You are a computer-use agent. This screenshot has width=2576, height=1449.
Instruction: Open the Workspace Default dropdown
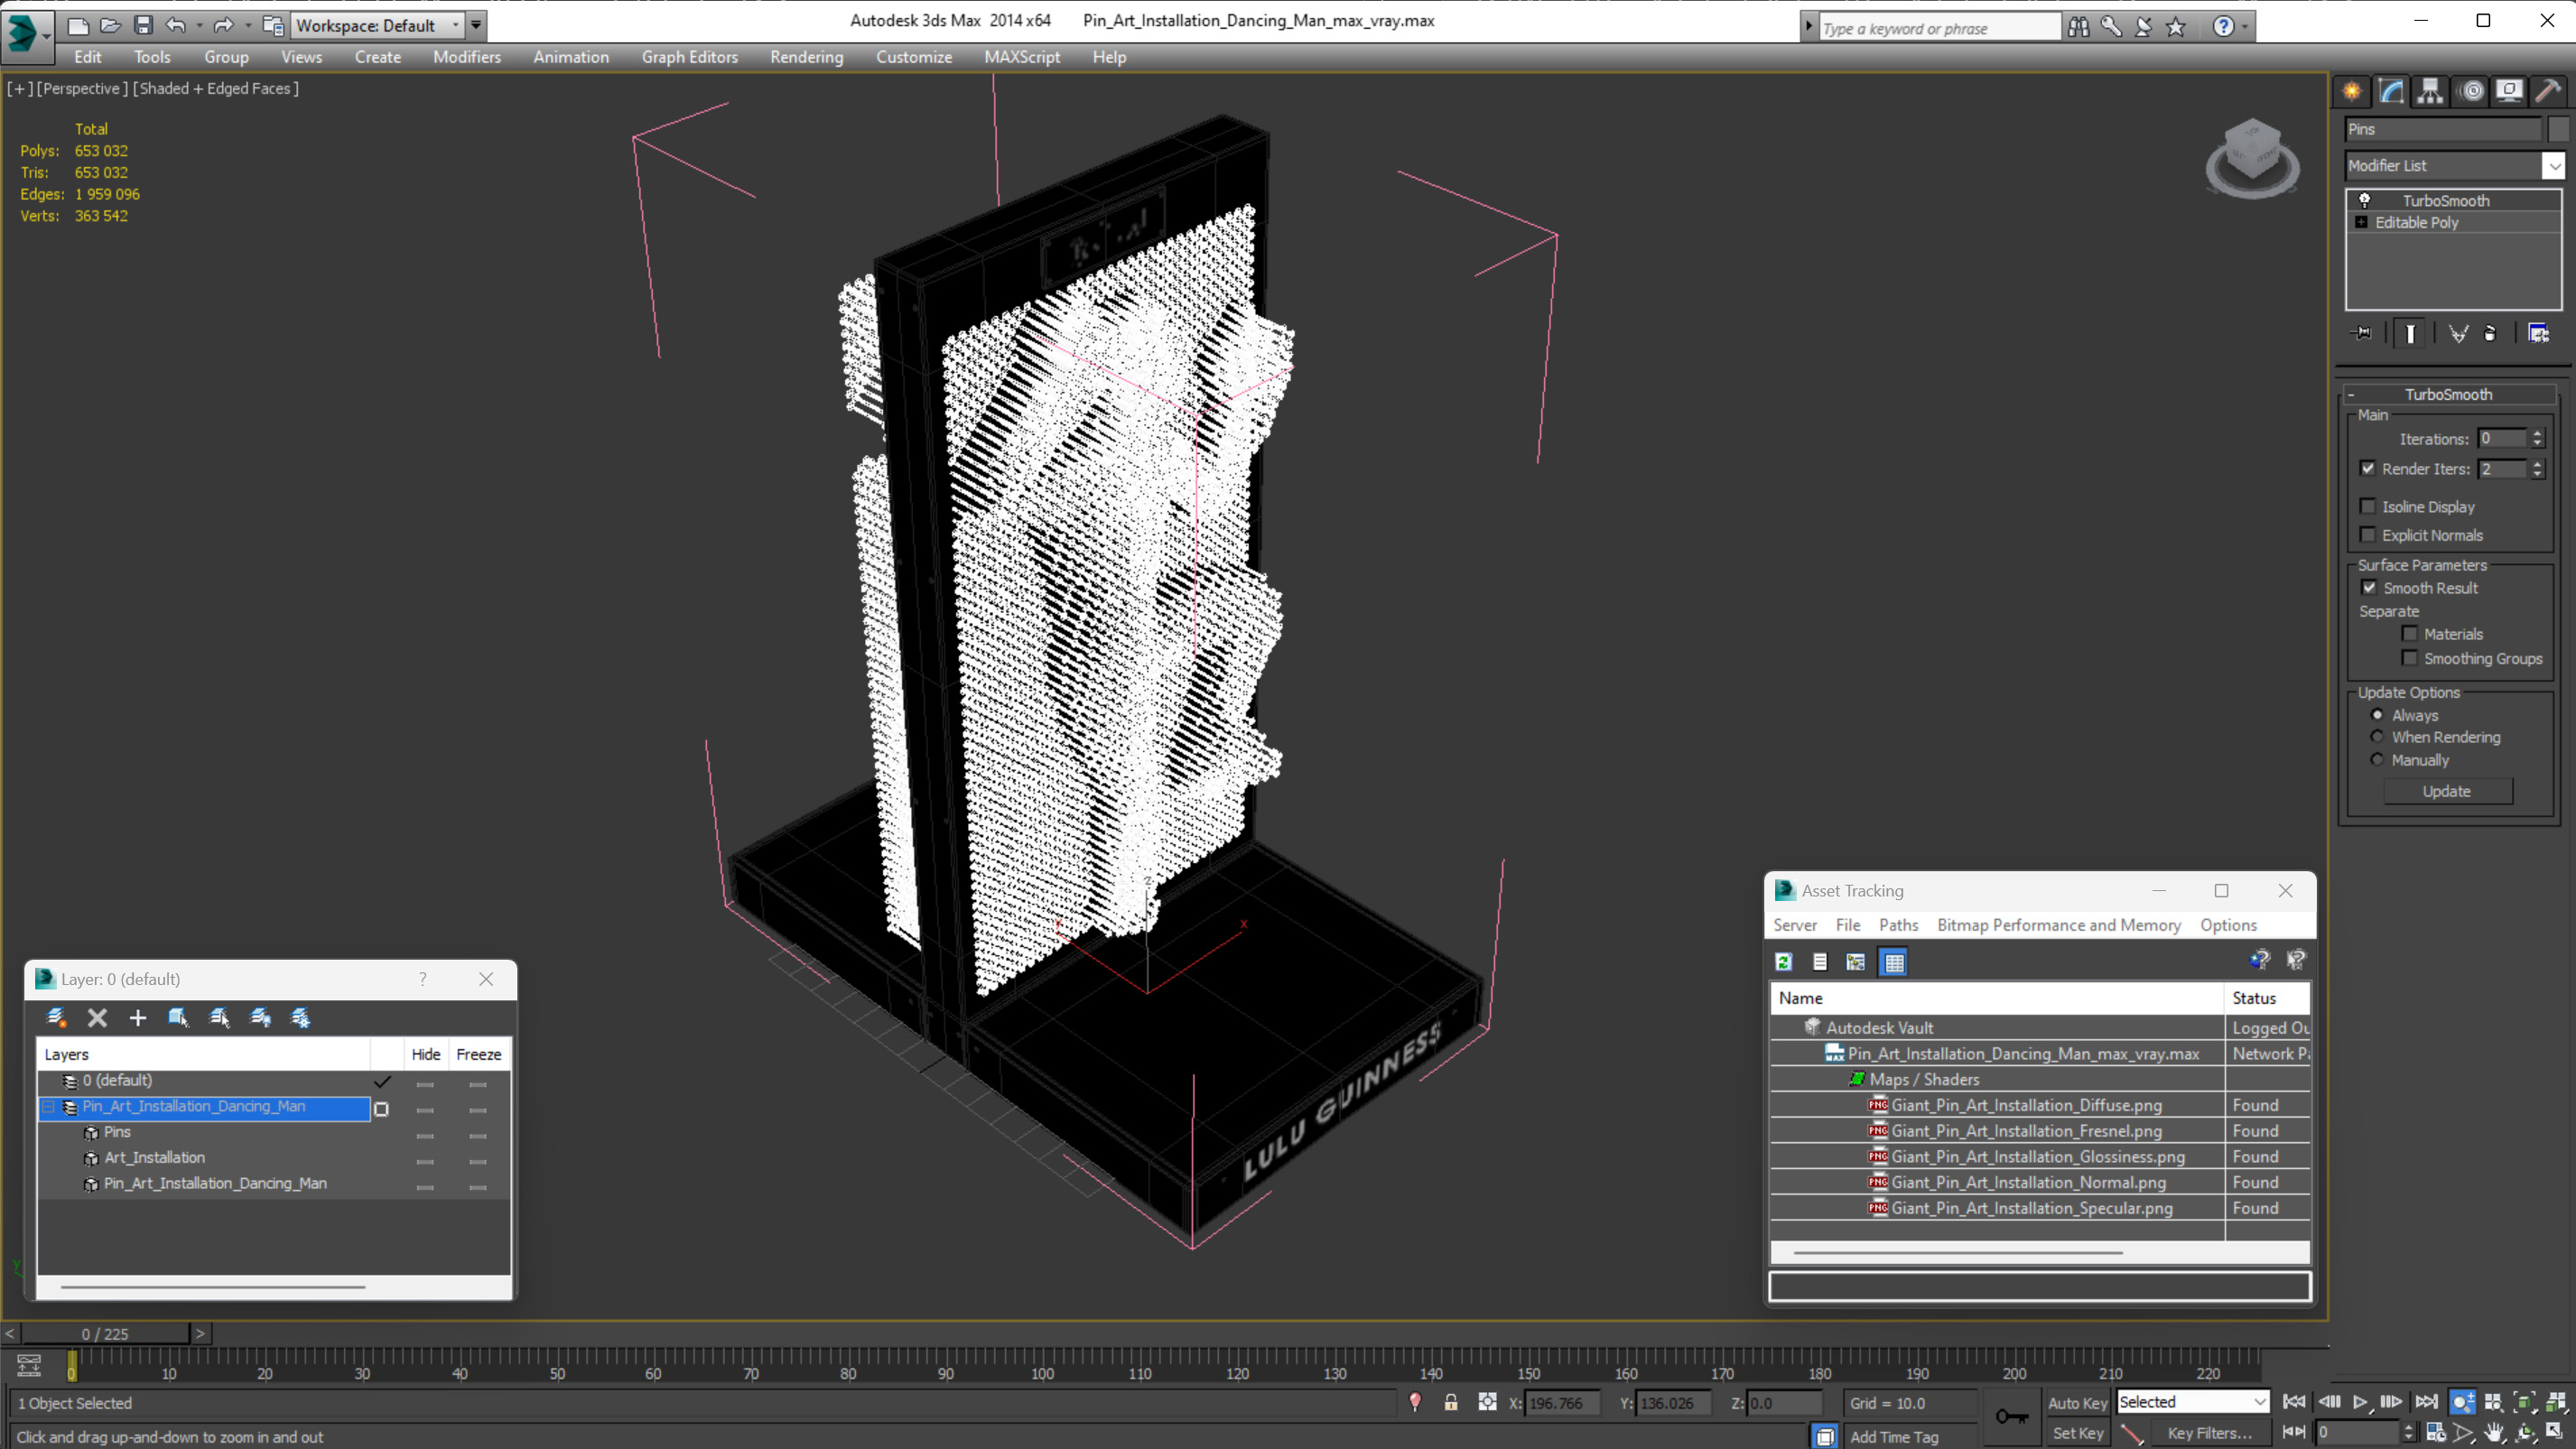tap(377, 25)
